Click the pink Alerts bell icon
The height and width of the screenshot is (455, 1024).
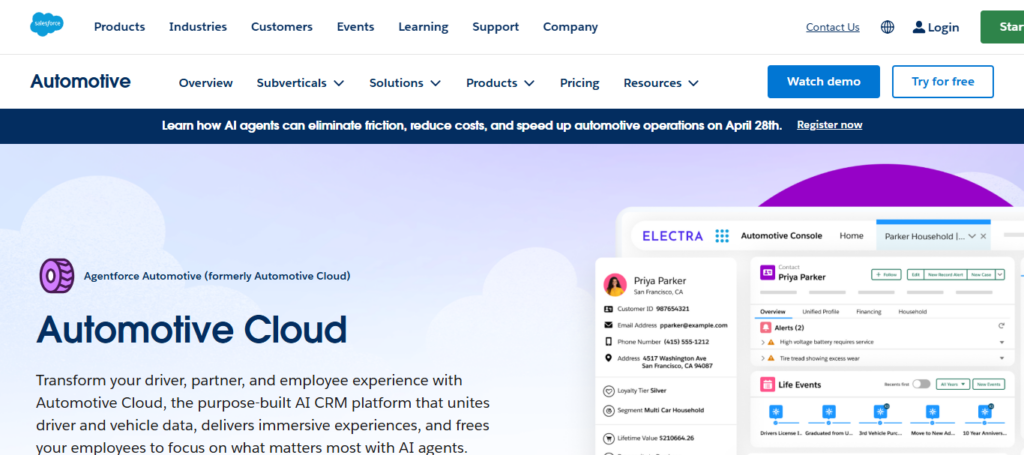click(766, 327)
